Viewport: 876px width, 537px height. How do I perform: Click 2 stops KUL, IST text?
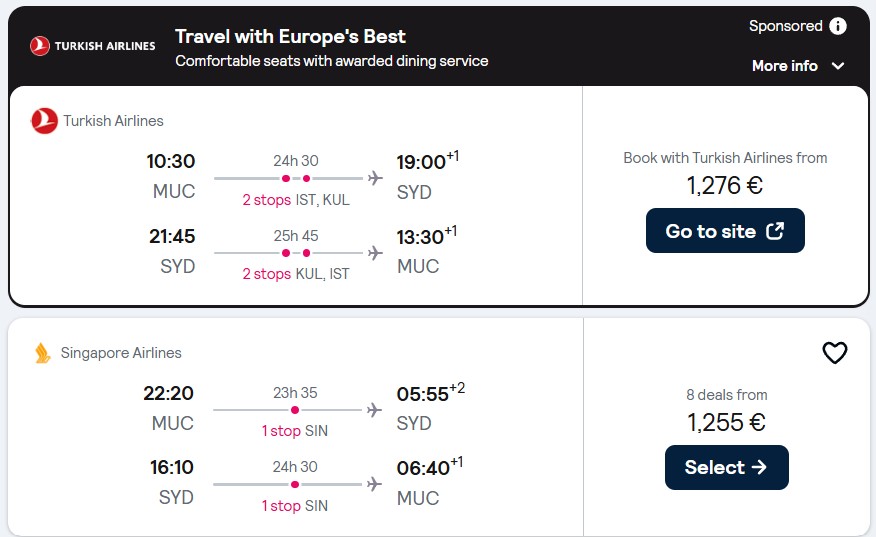pos(296,274)
